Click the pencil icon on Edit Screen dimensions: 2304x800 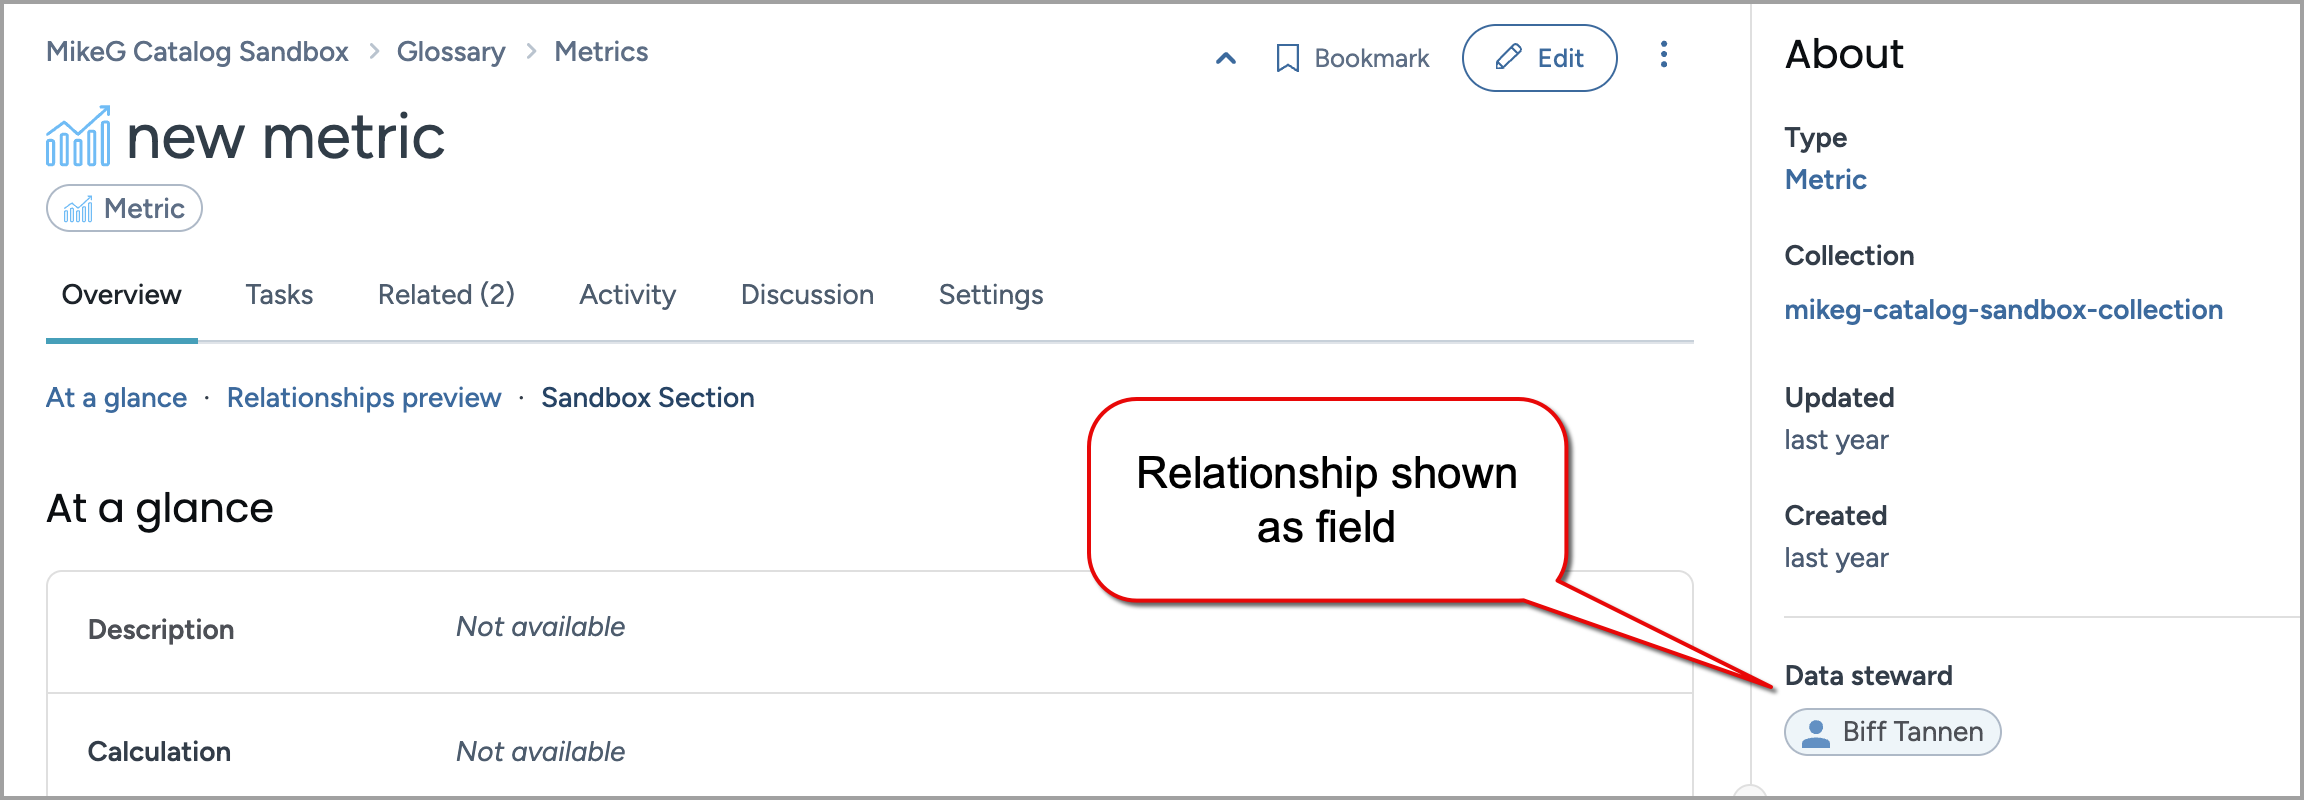click(x=1508, y=58)
